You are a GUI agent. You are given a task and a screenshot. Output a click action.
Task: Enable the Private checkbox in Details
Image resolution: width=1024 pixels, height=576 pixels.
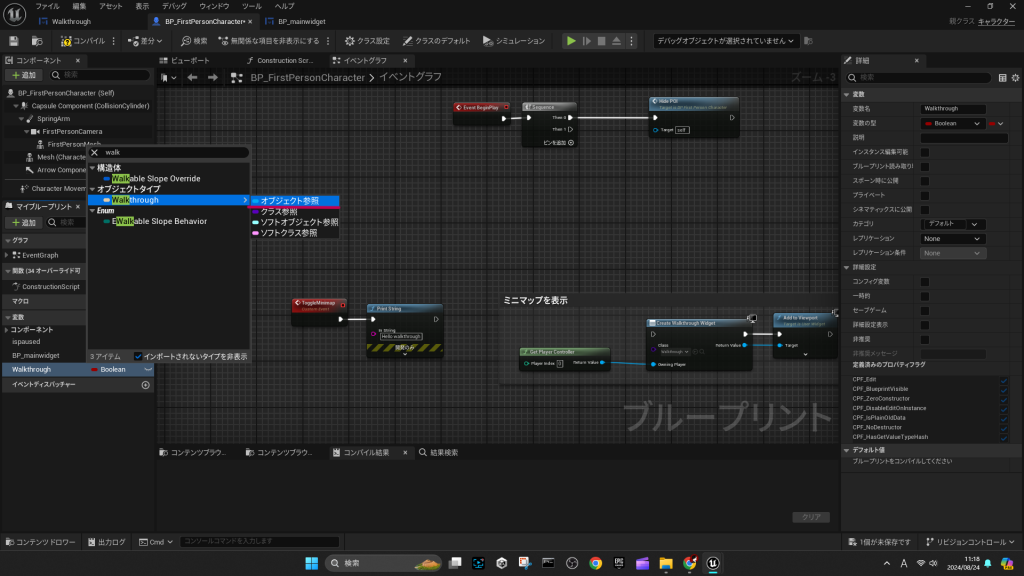pyautogui.click(x=925, y=195)
